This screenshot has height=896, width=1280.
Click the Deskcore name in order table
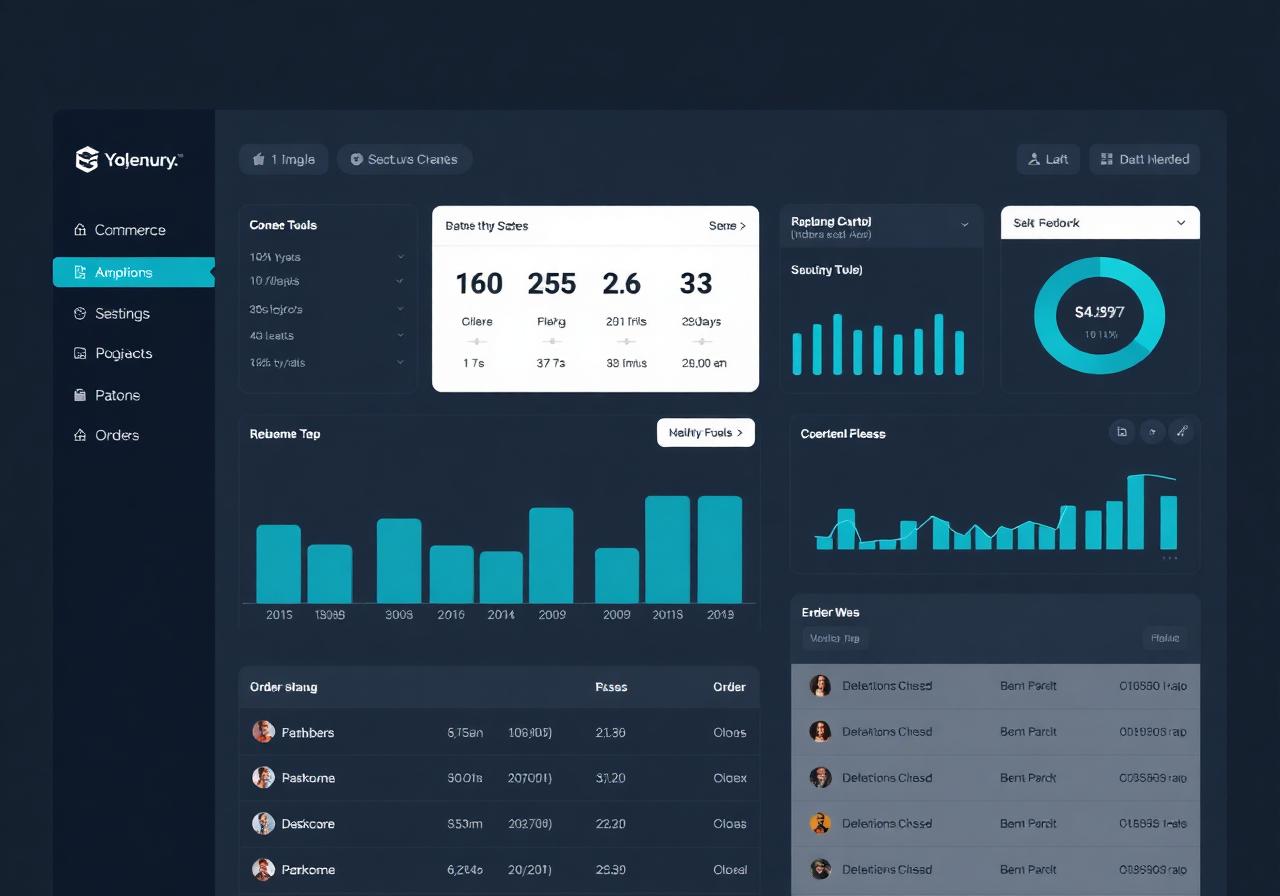[308, 824]
